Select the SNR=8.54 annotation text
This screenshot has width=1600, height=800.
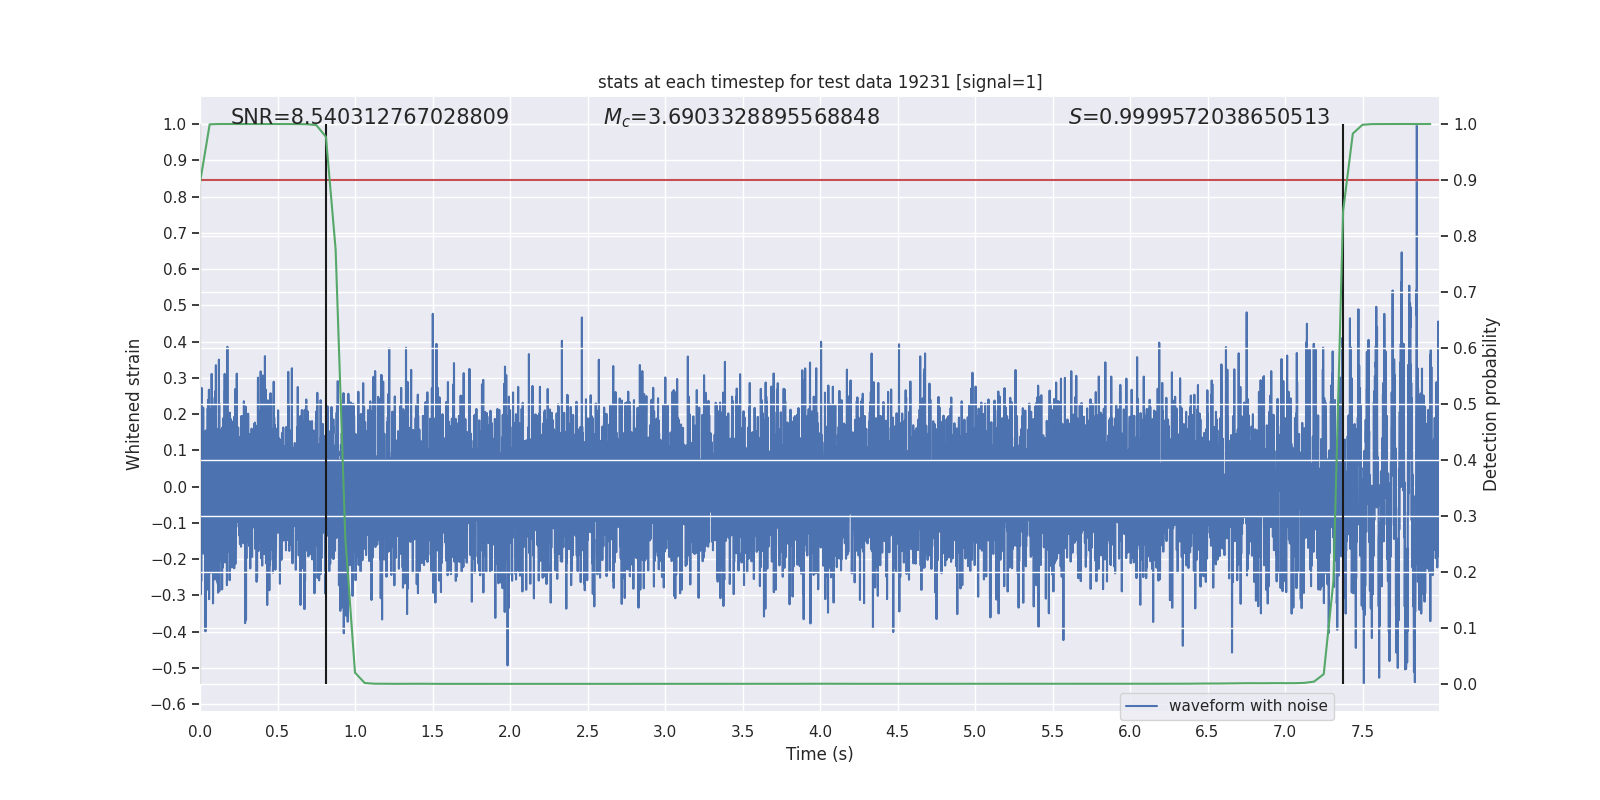point(369,117)
